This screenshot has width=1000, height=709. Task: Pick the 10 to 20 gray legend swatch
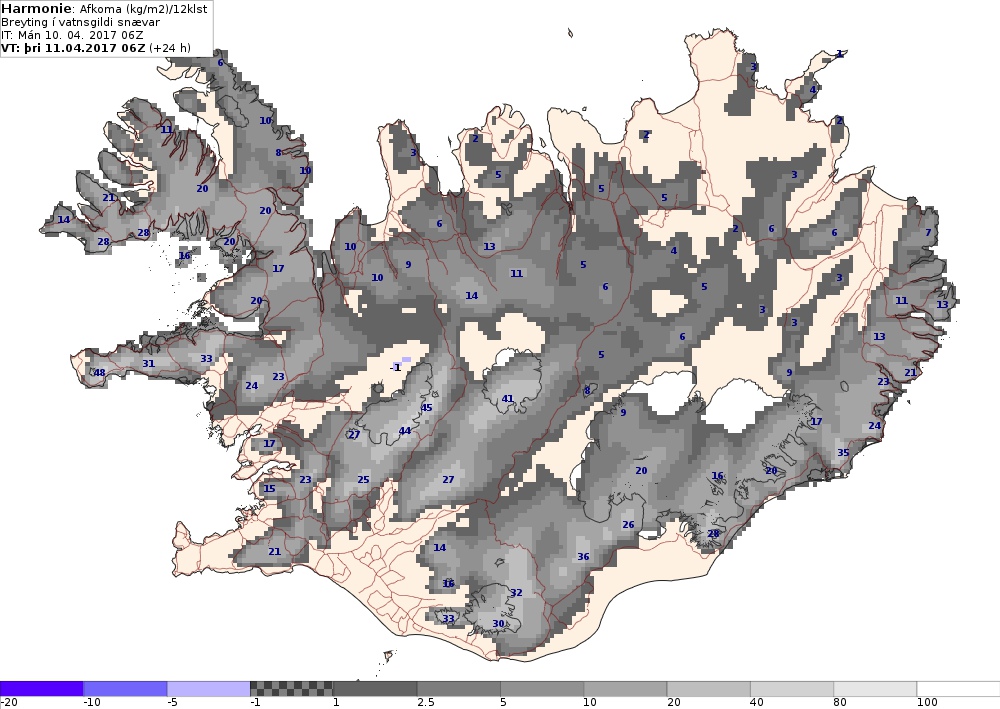[626, 689]
